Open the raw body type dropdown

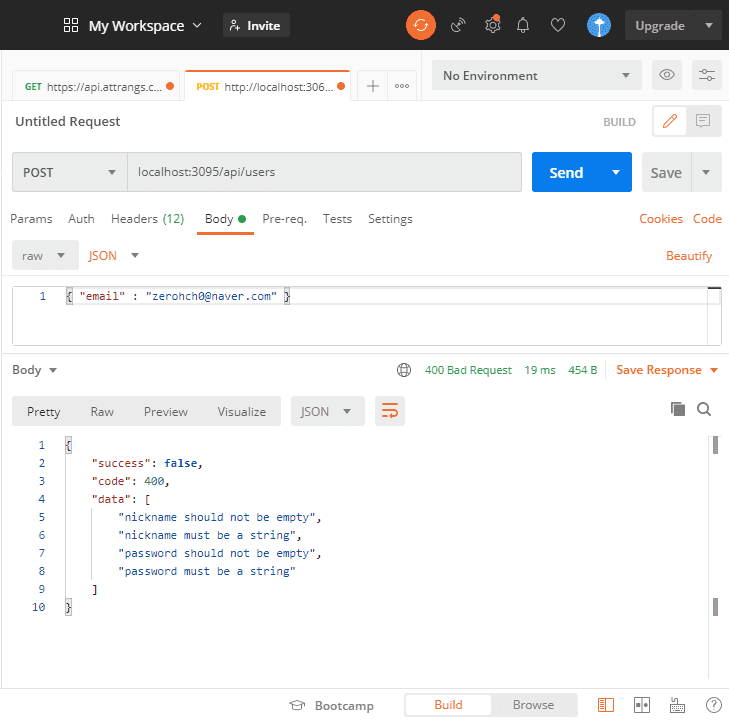(x=44, y=255)
